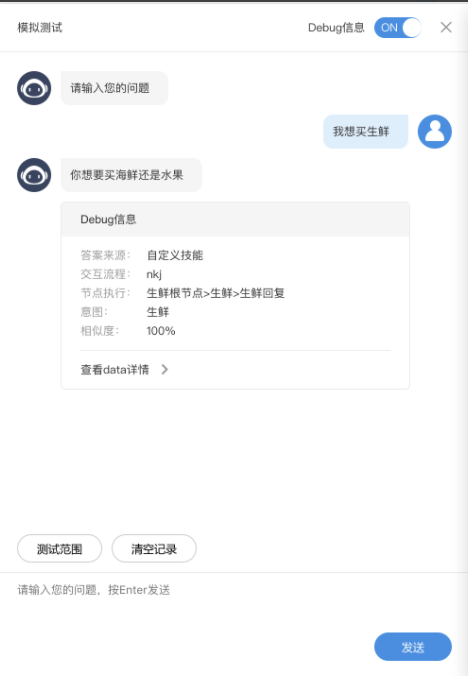Screen dimensions: 468x676
Task: Click the 清空记录 button
Action: click(154, 549)
